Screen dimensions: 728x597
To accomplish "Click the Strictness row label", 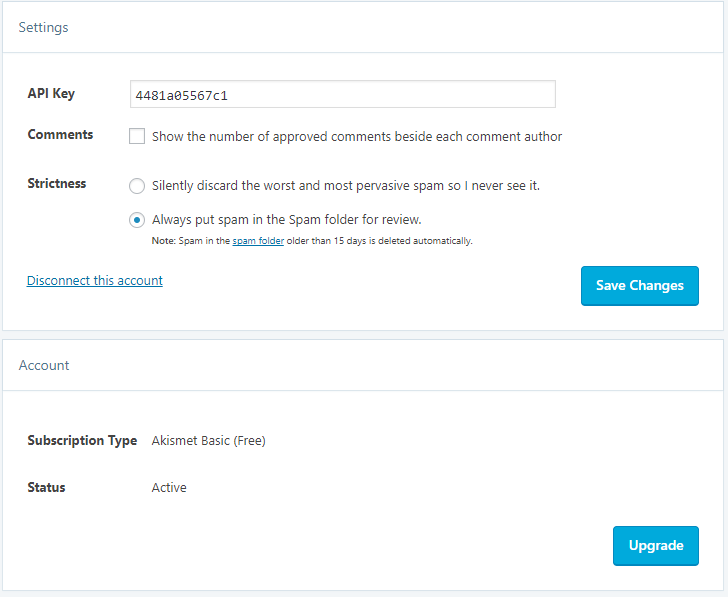I will [x=57, y=183].
